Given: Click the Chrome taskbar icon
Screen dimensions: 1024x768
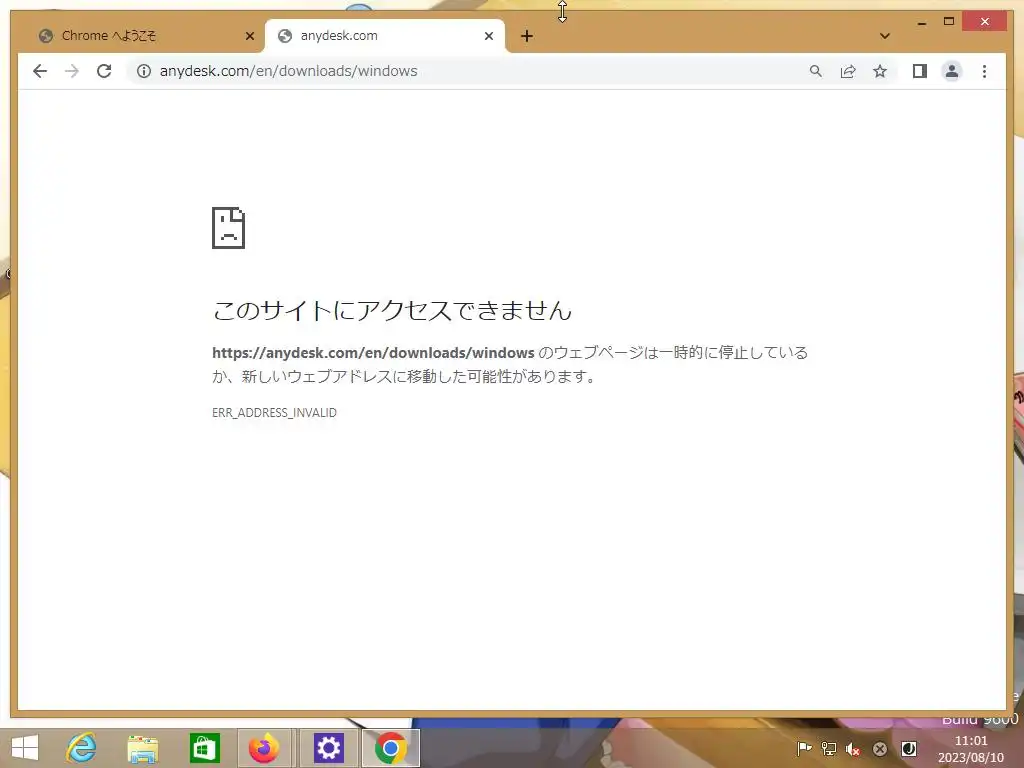Looking at the screenshot, I should 391,748.
